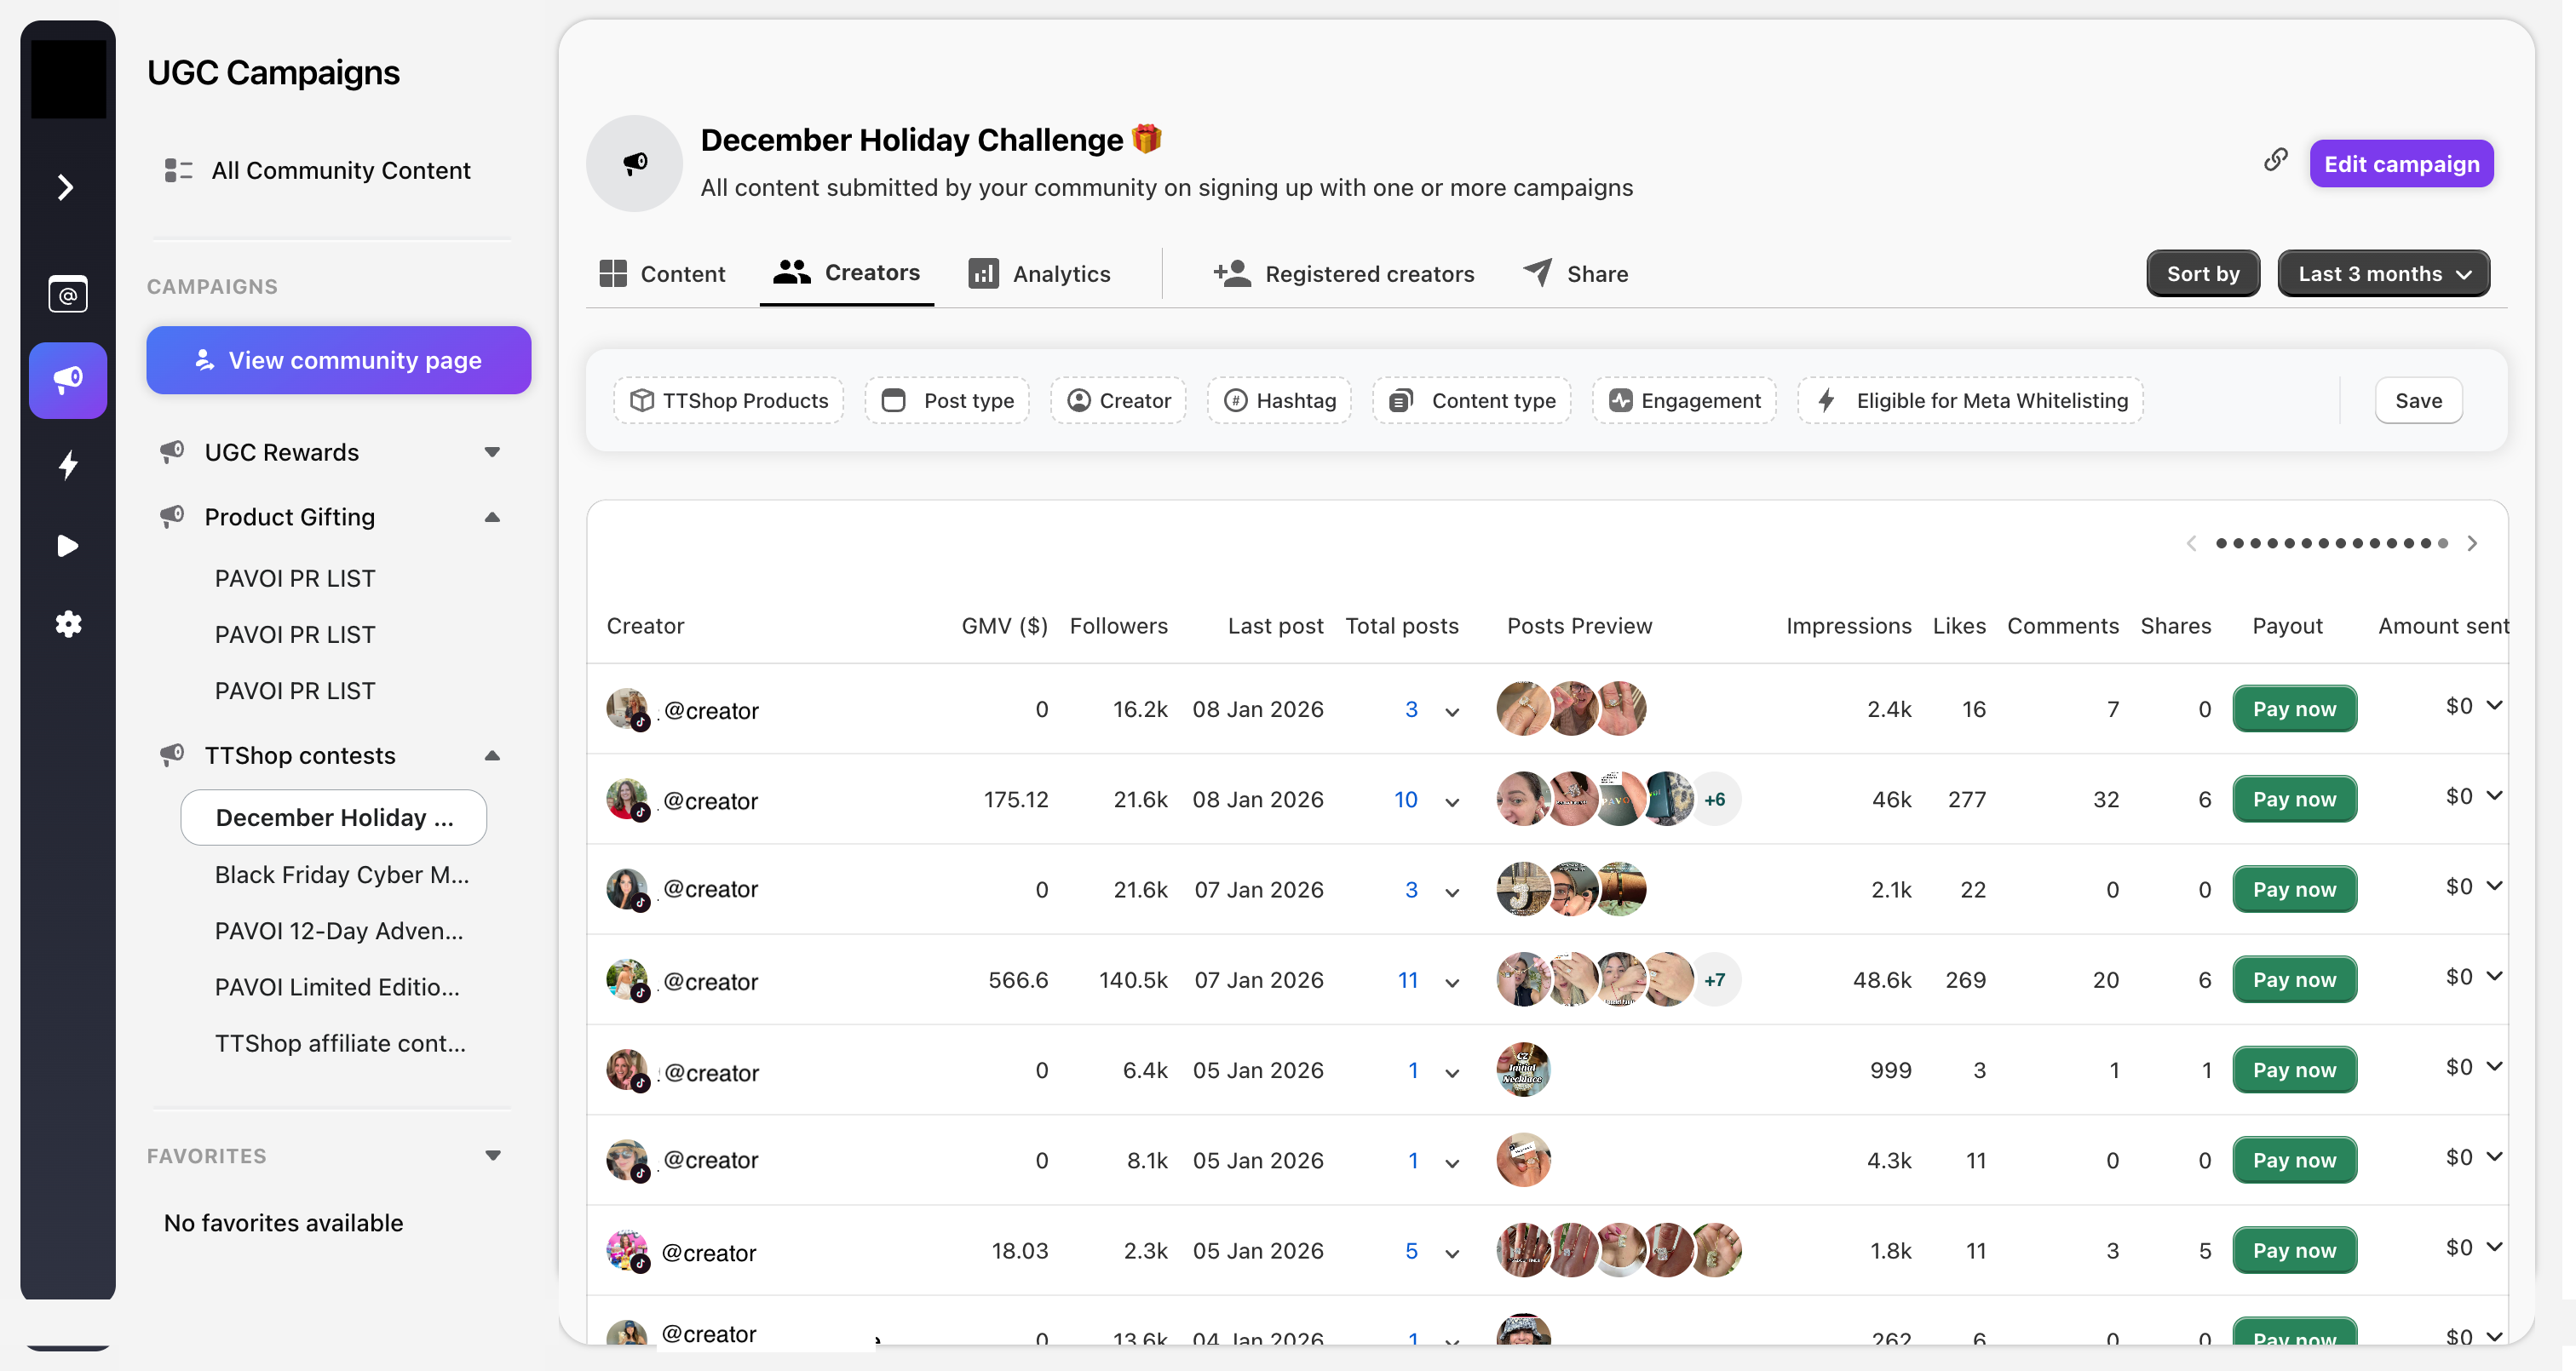Click the Edit campaign button

click(x=2400, y=164)
